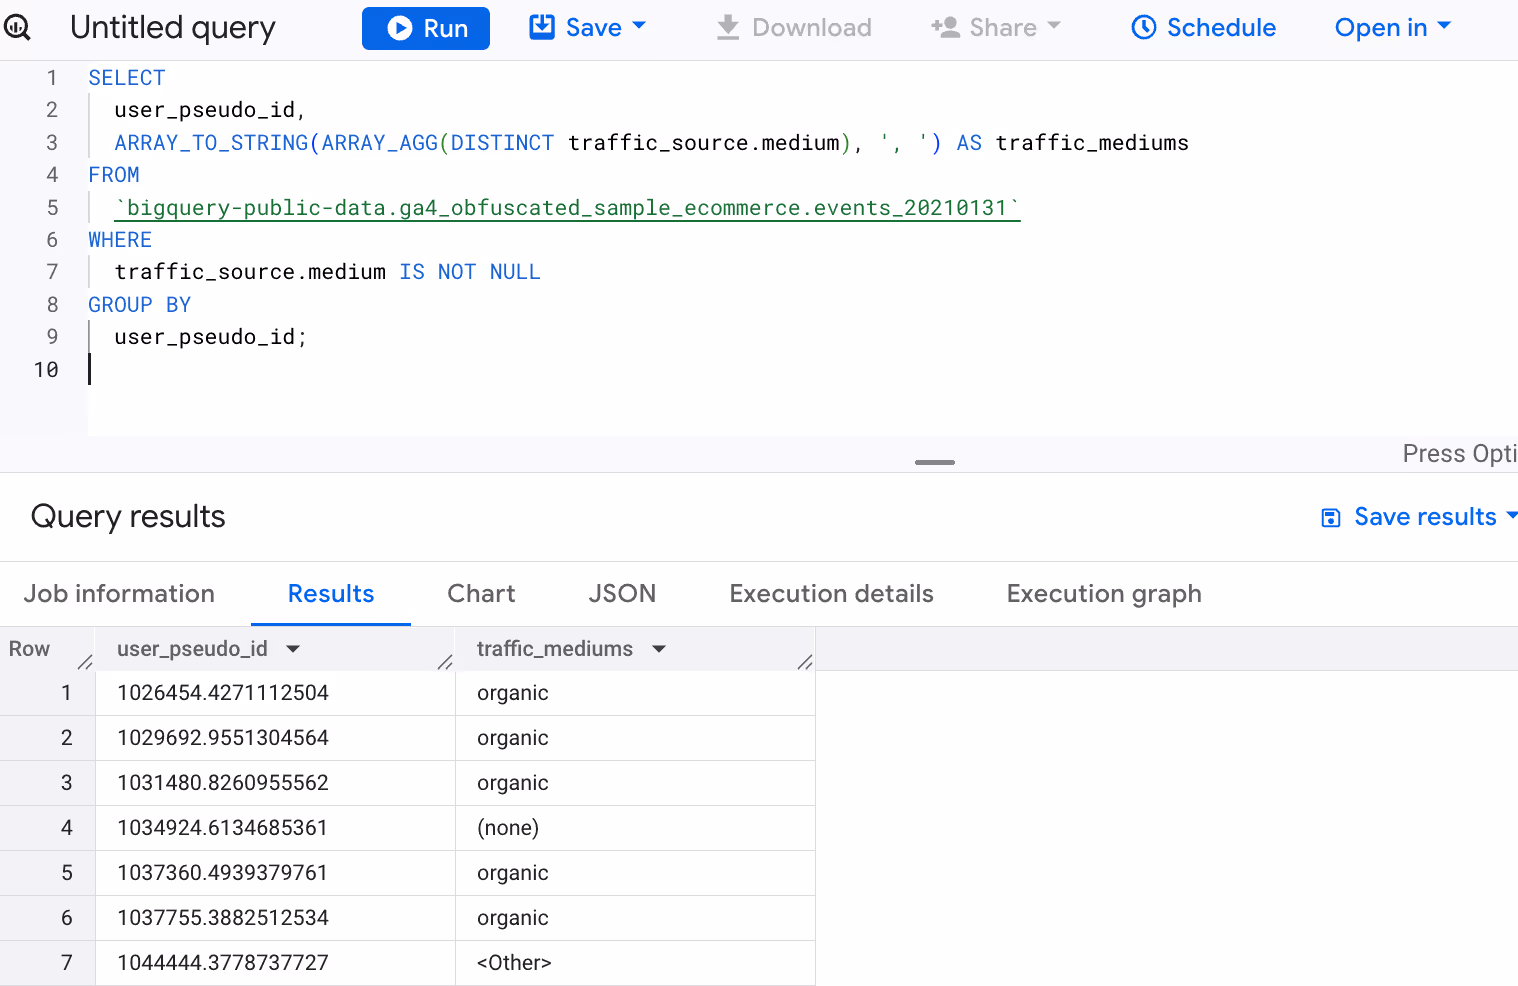Click the editor pane splitter handle

[935, 462]
